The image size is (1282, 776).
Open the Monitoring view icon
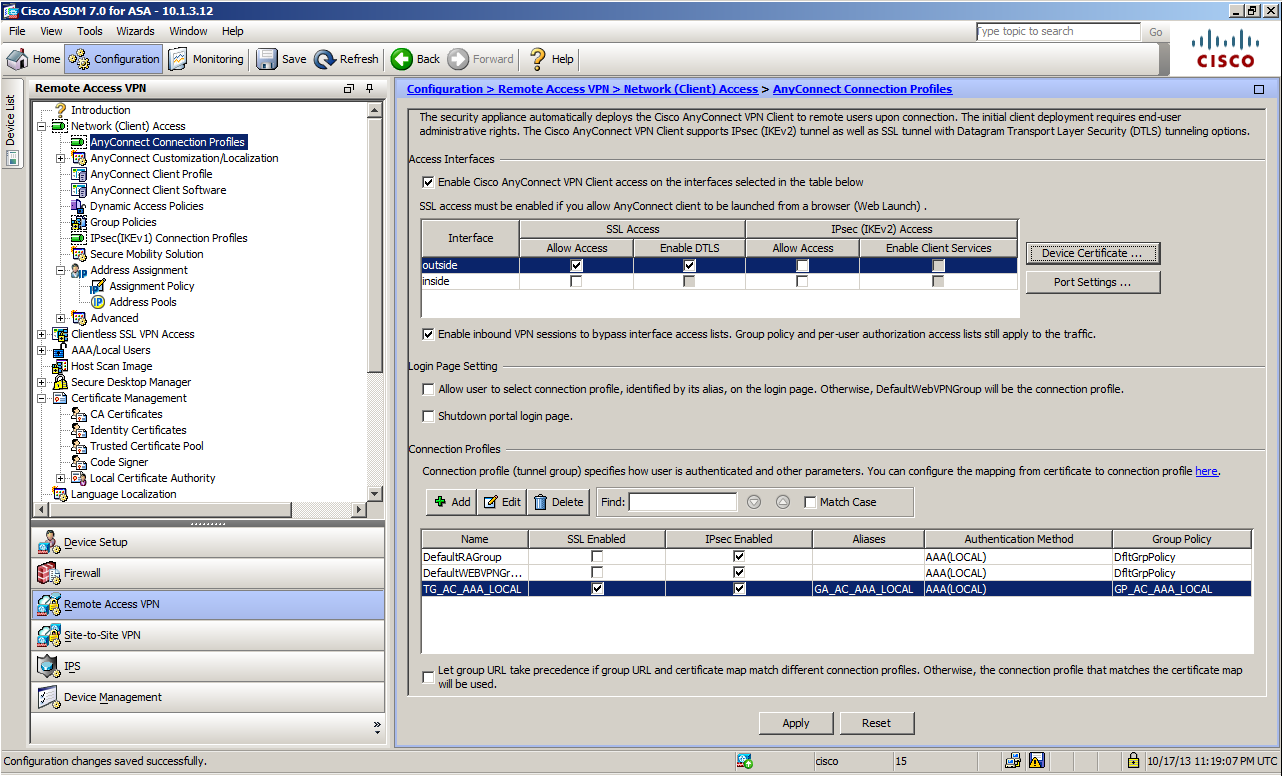coord(177,59)
